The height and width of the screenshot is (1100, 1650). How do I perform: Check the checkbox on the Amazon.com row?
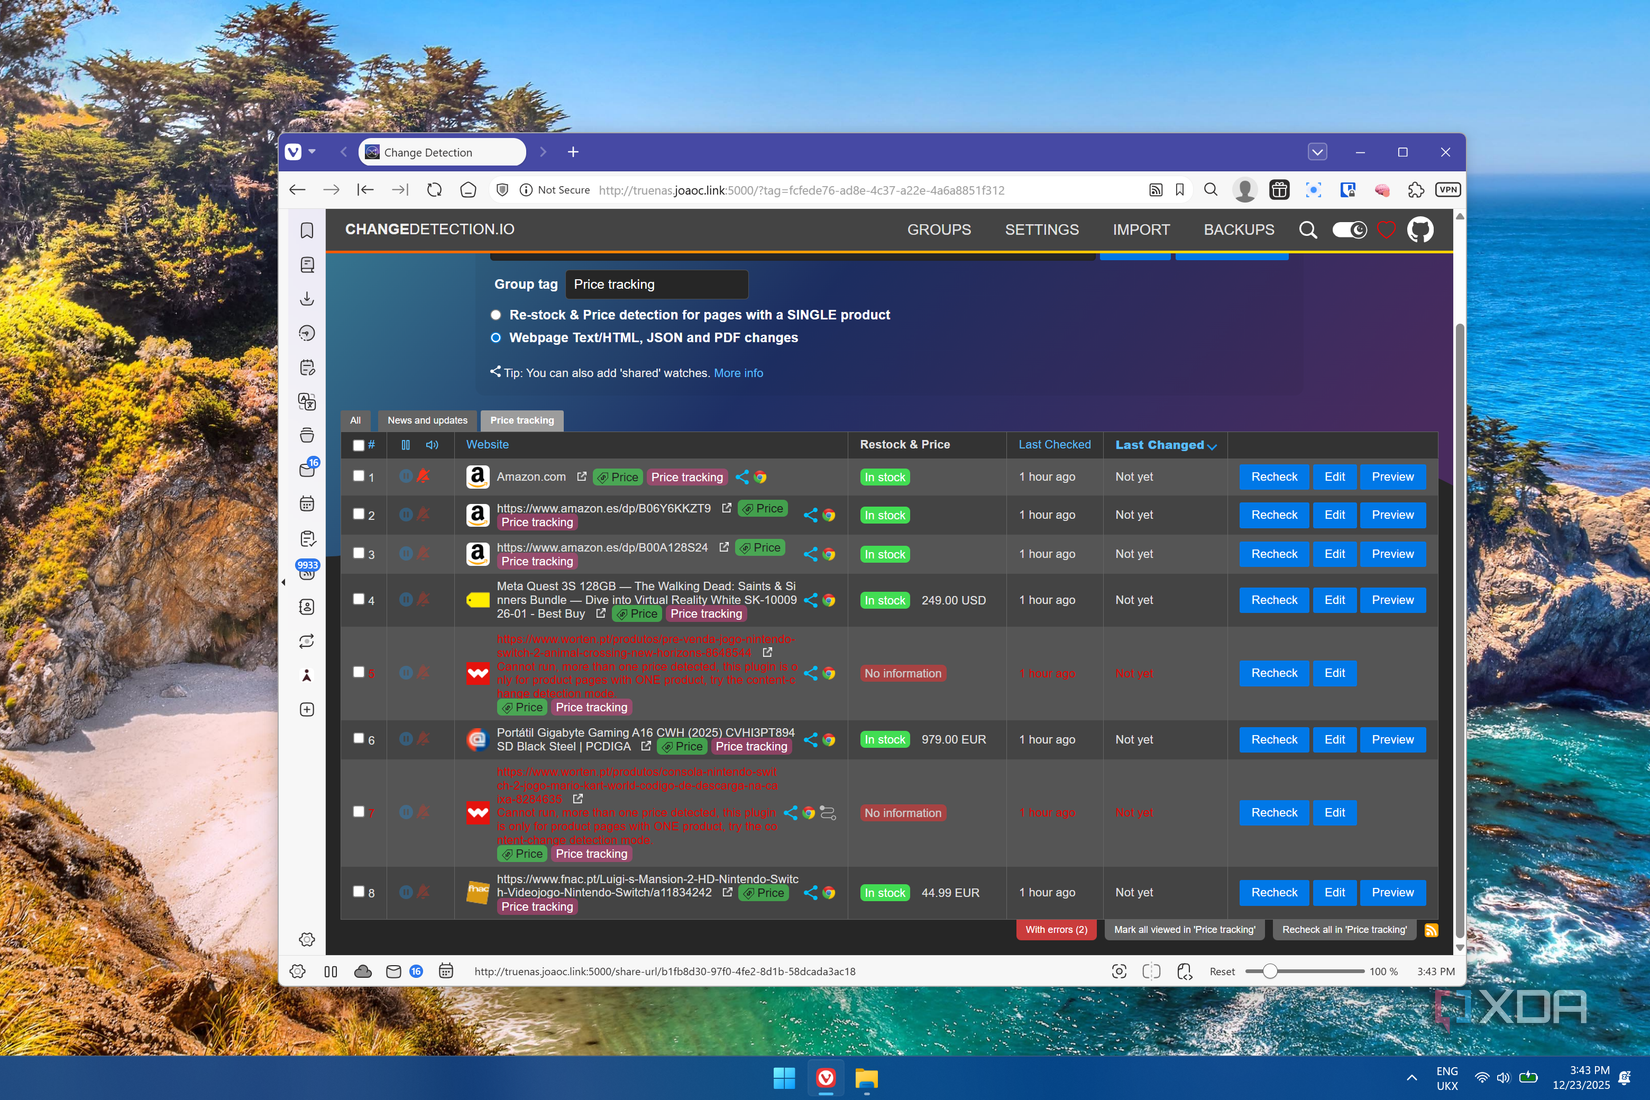tap(359, 477)
